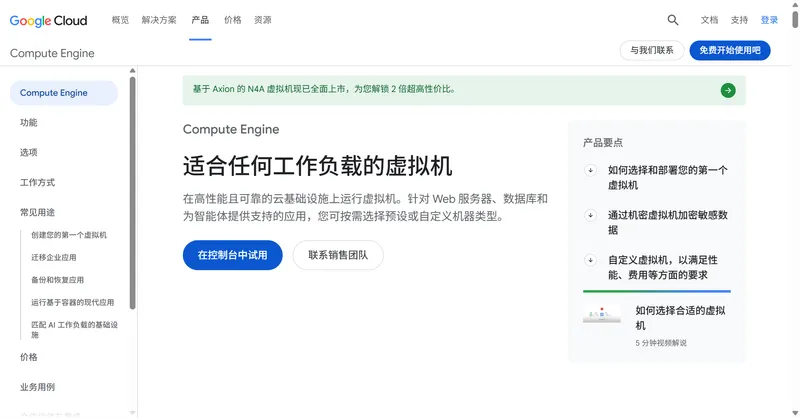Jump to 功能 sidebar section

pos(29,122)
